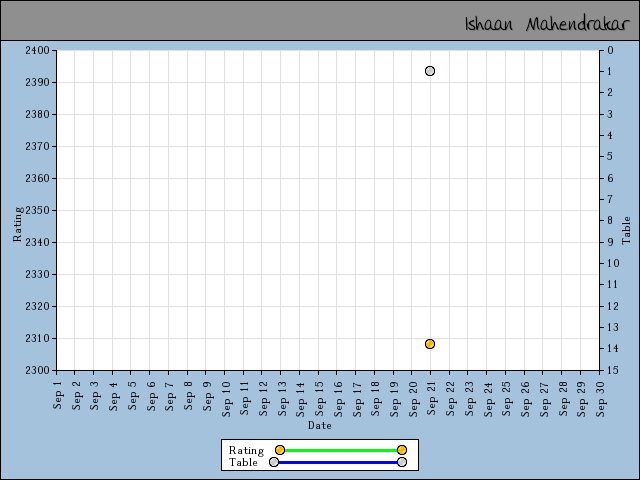Screen dimensions: 640x480
Task: Click the 15 value on Table axis
Action: (611, 370)
